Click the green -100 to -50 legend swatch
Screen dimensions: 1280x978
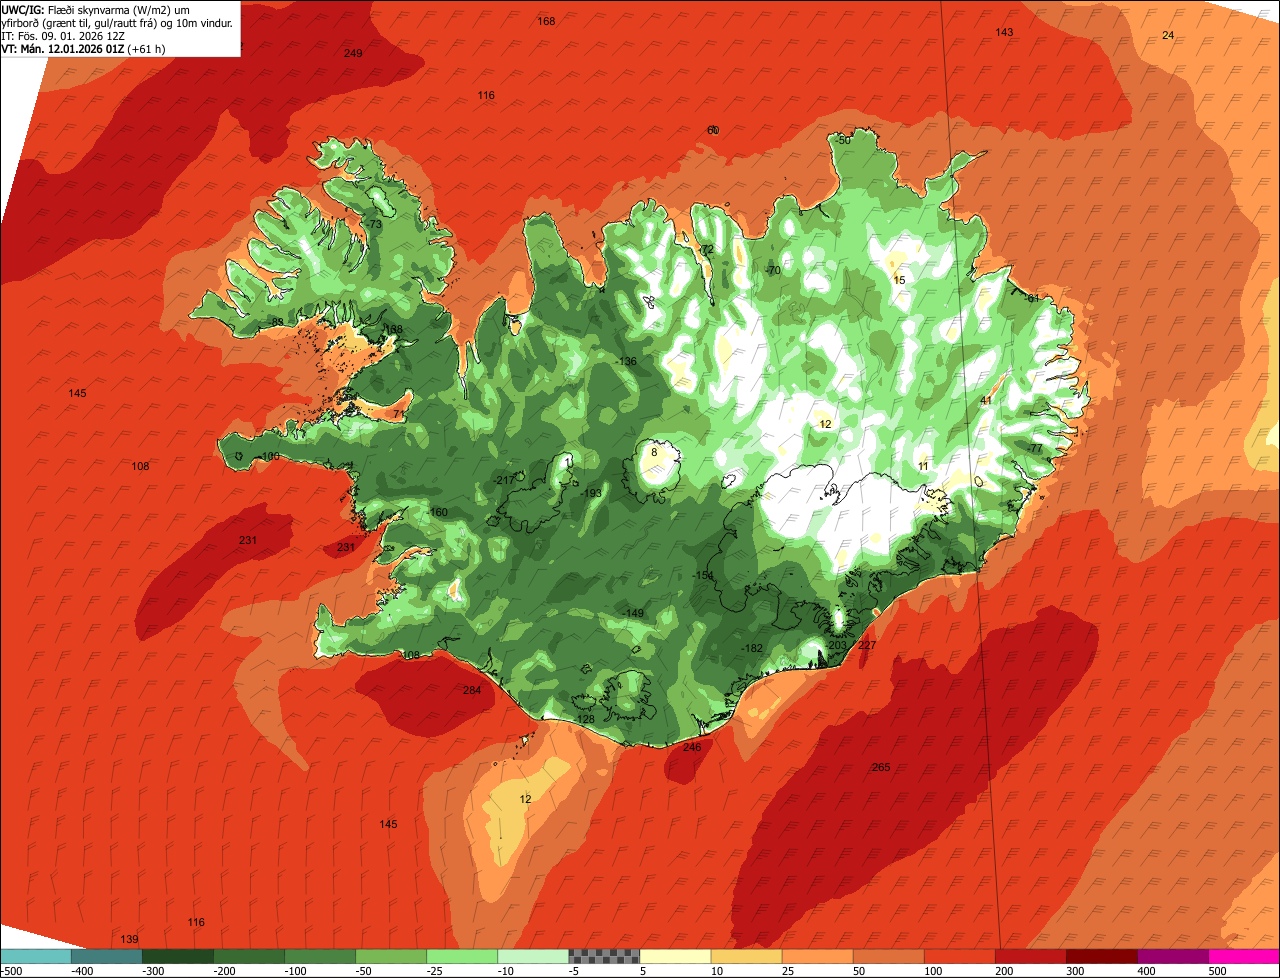(319, 956)
